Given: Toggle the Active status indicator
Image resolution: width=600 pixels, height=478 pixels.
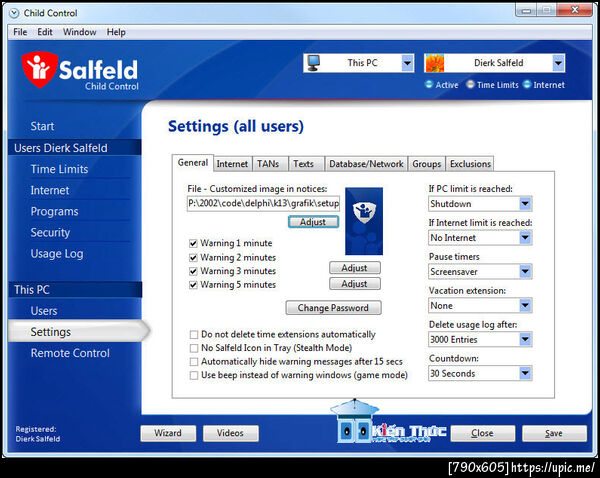Looking at the screenshot, I should click(429, 84).
